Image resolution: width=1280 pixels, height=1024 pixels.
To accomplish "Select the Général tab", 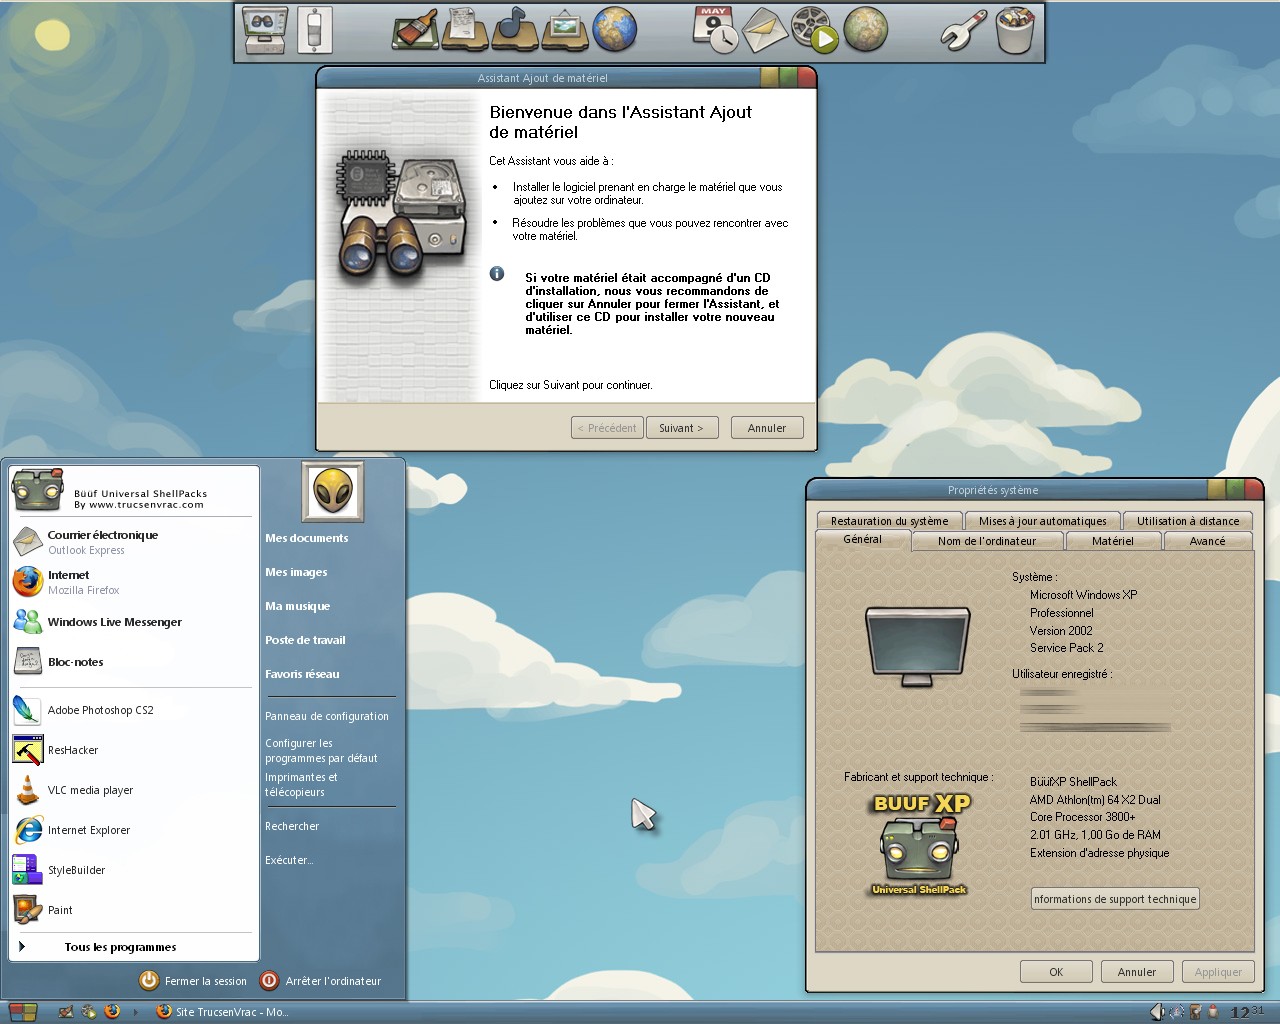I will [x=863, y=540].
